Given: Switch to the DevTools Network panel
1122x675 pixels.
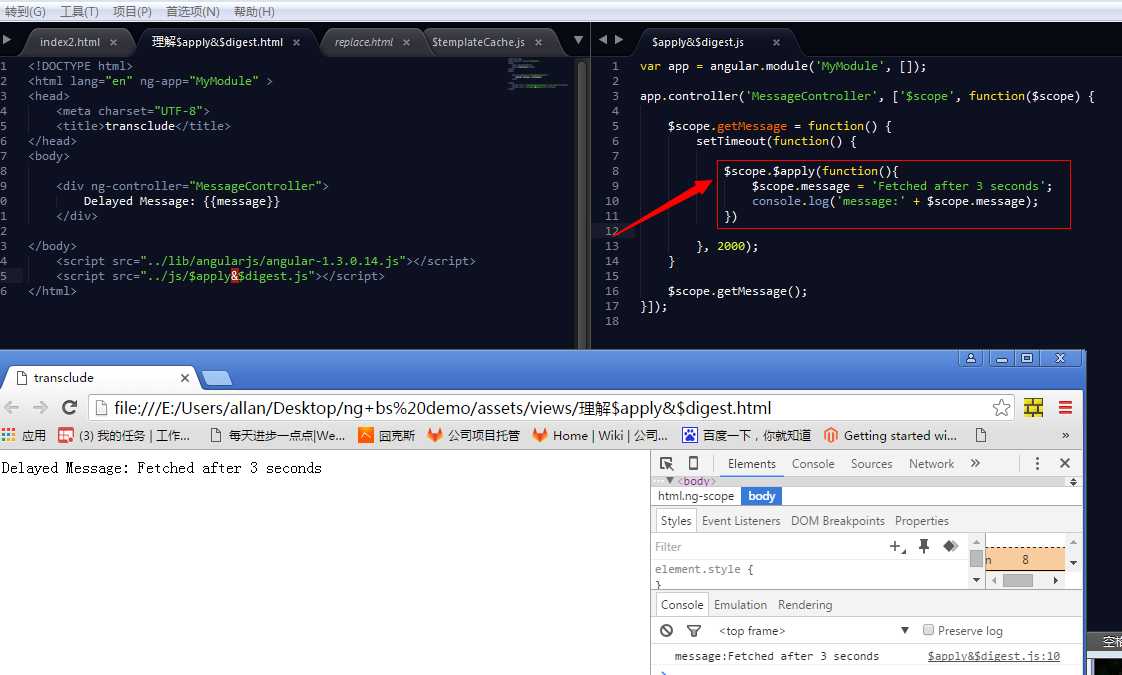Looking at the screenshot, I should [x=931, y=464].
